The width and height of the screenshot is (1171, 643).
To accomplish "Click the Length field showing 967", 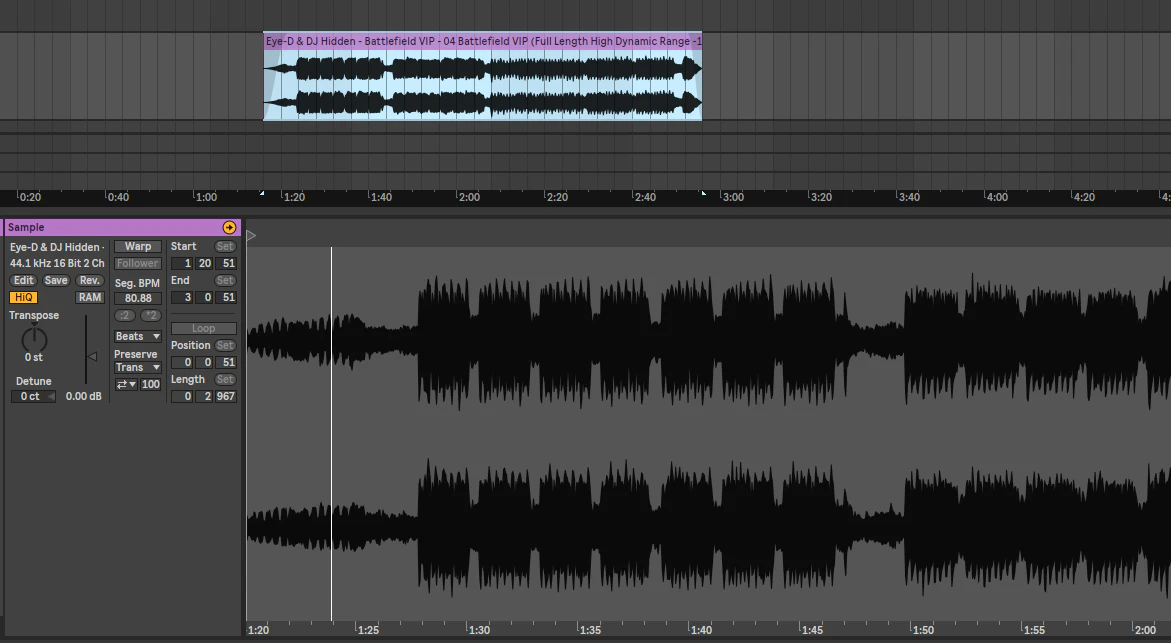I will coord(226,397).
